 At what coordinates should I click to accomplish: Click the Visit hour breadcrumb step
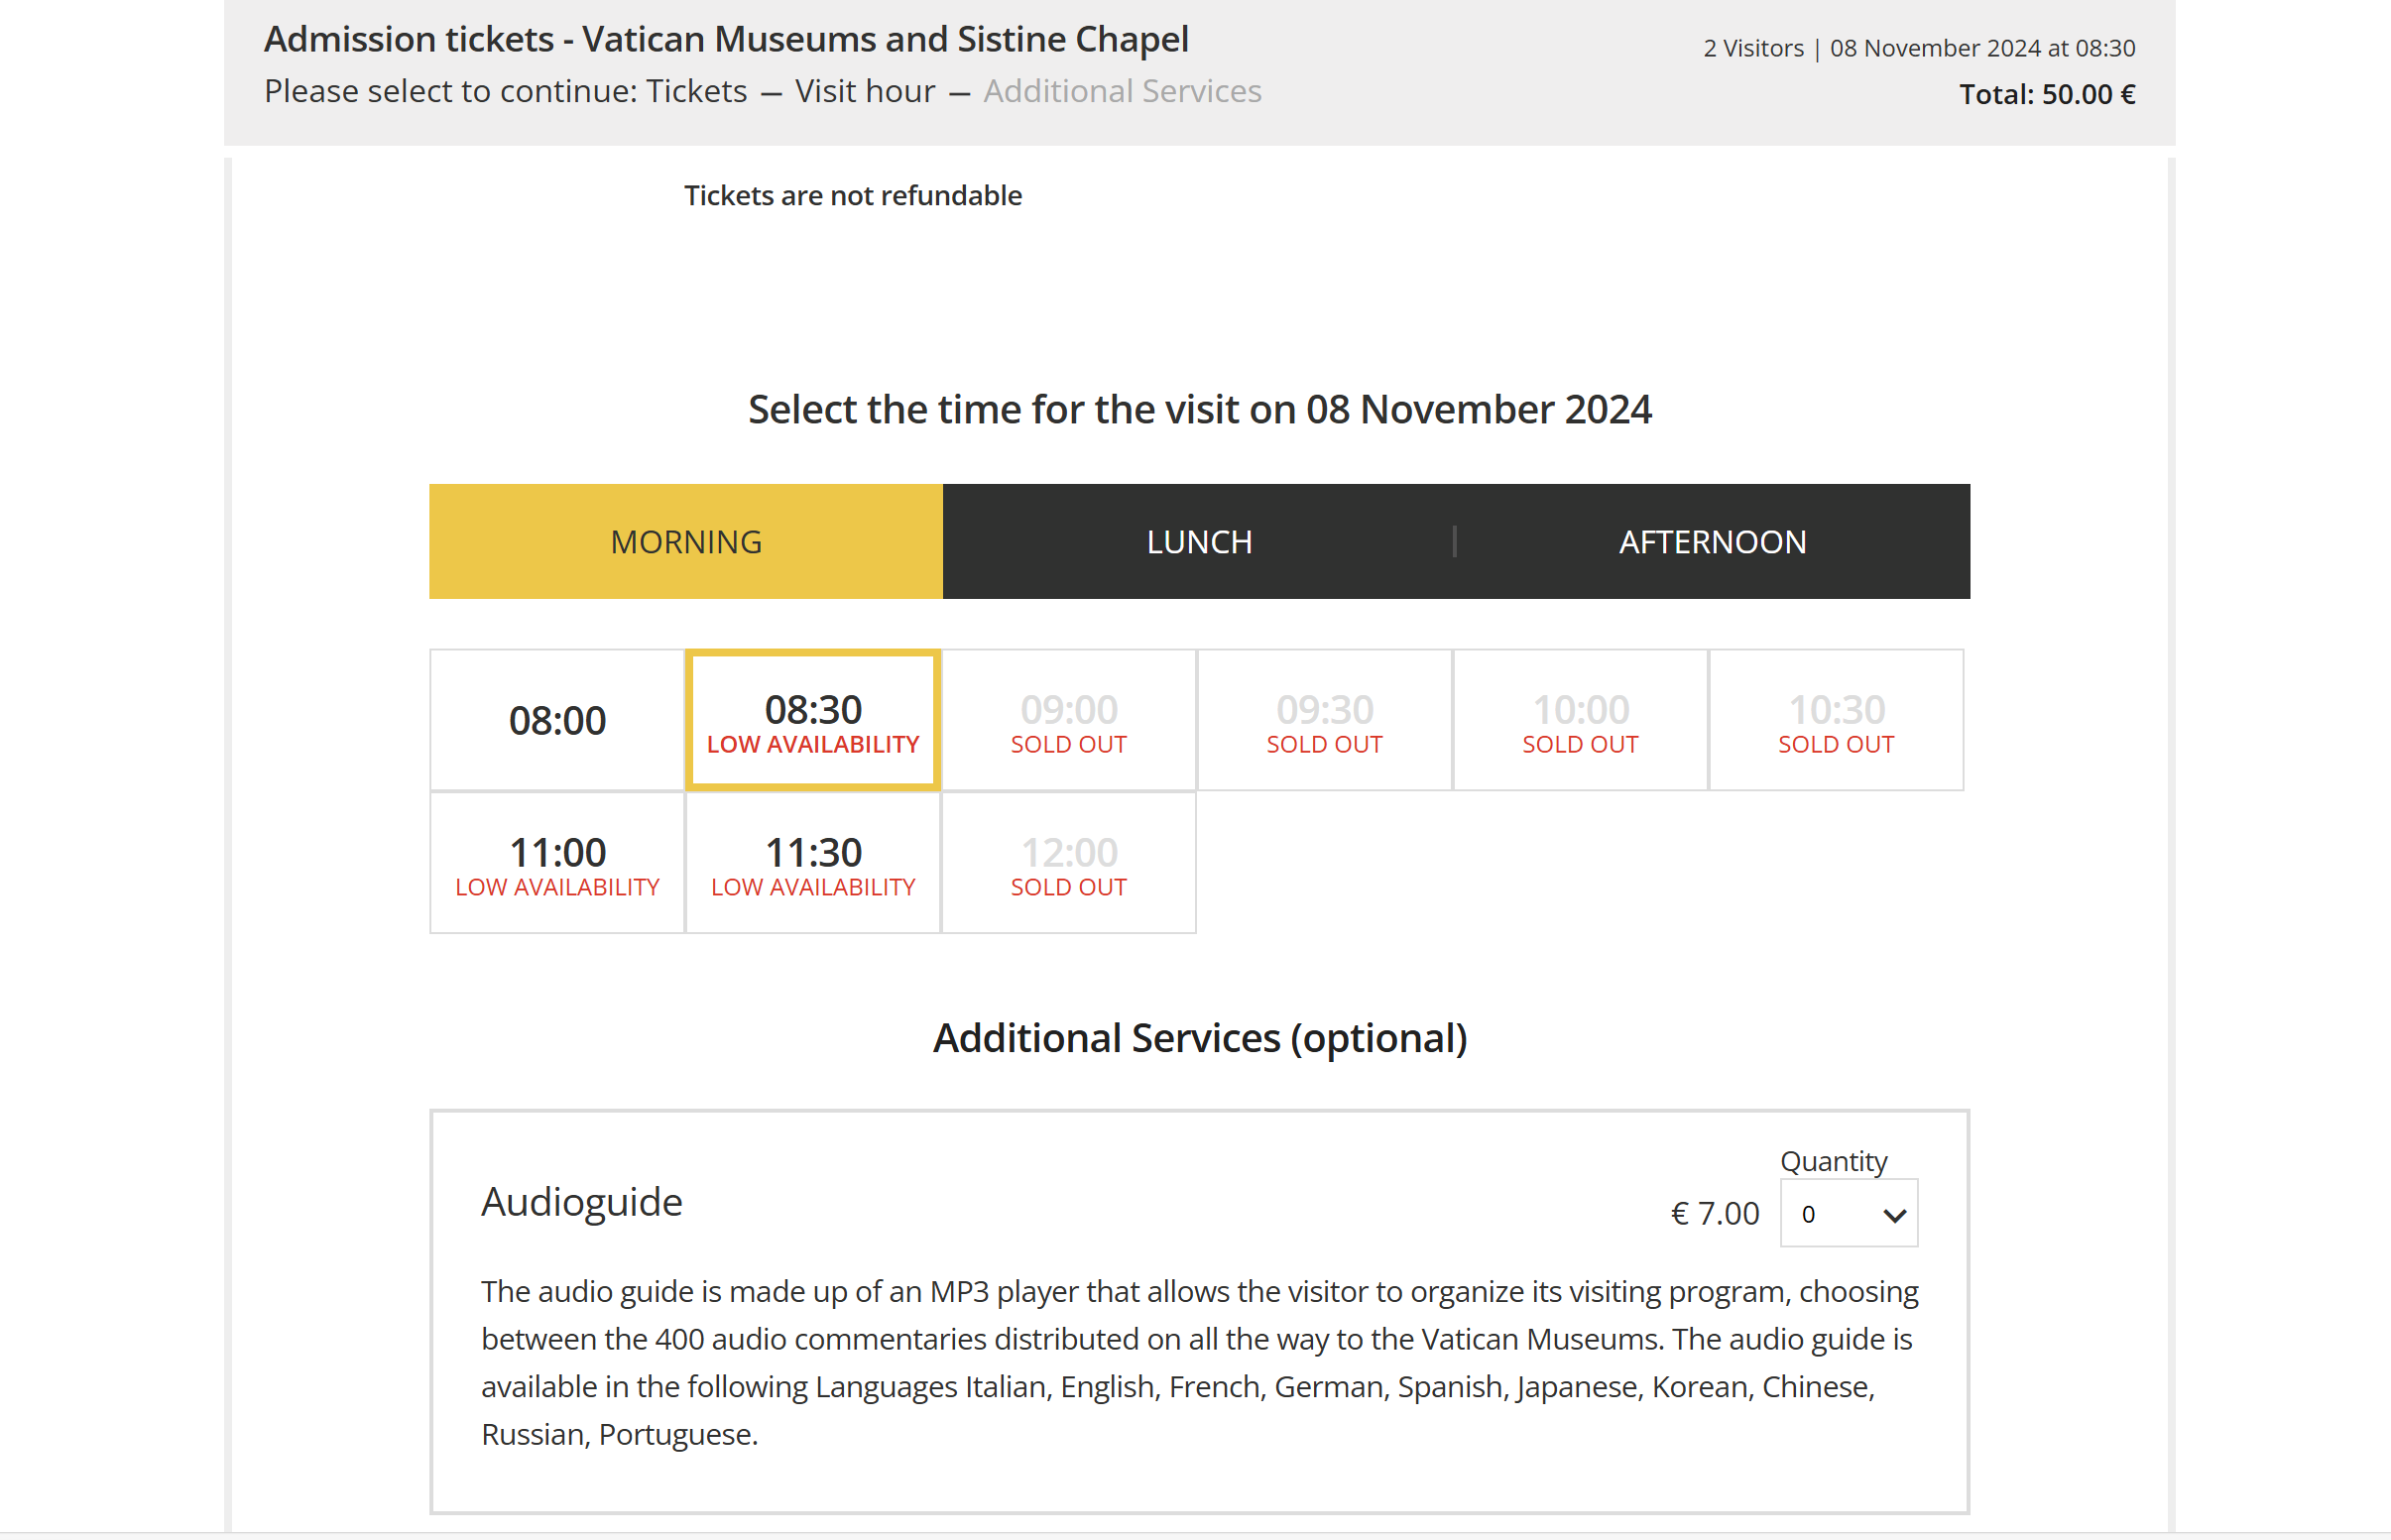865,91
